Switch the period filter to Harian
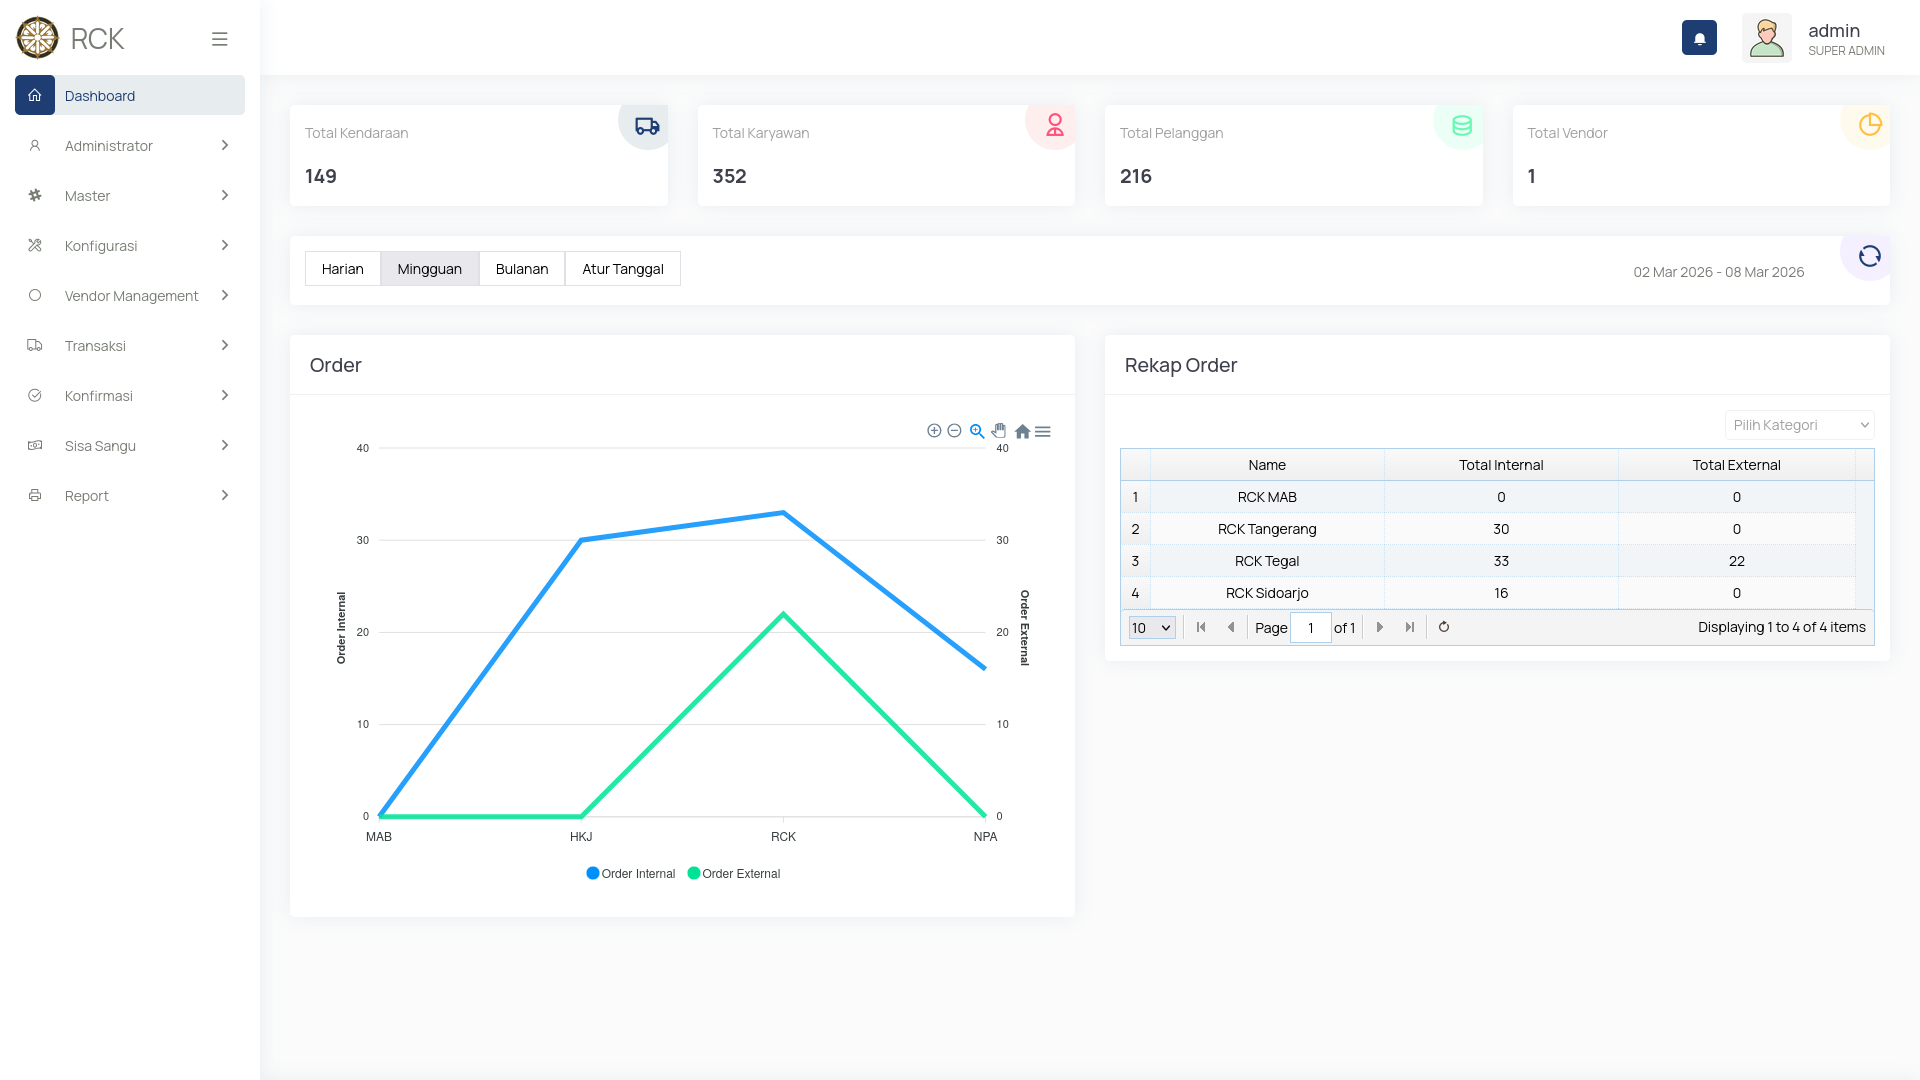The image size is (1920, 1080). pyautogui.click(x=342, y=268)
